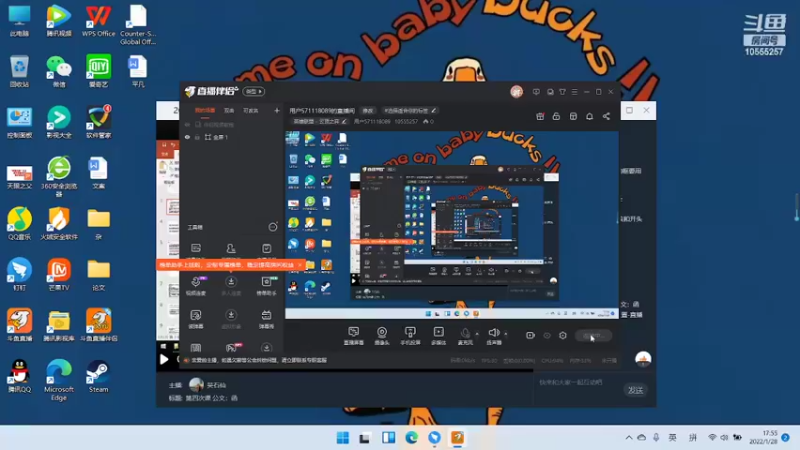Open Windows Start button on taskbar
This screenshot has height=450, width=800.
click(343, 437)
